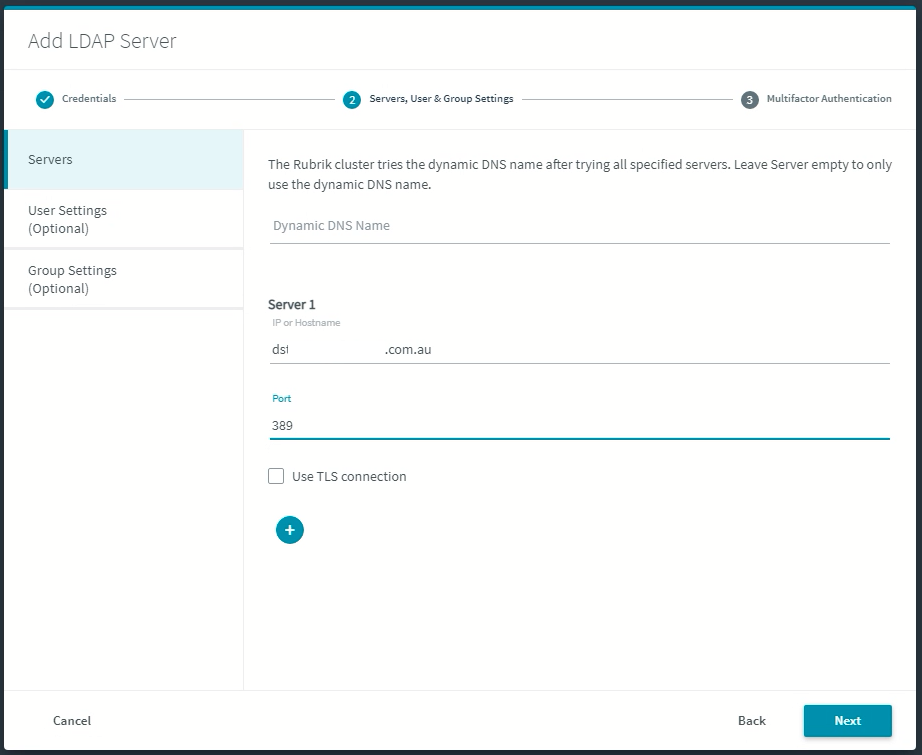The image size is (922, 755).
Task: Click the Use TLS connection label text
Action: coord(349,476)
